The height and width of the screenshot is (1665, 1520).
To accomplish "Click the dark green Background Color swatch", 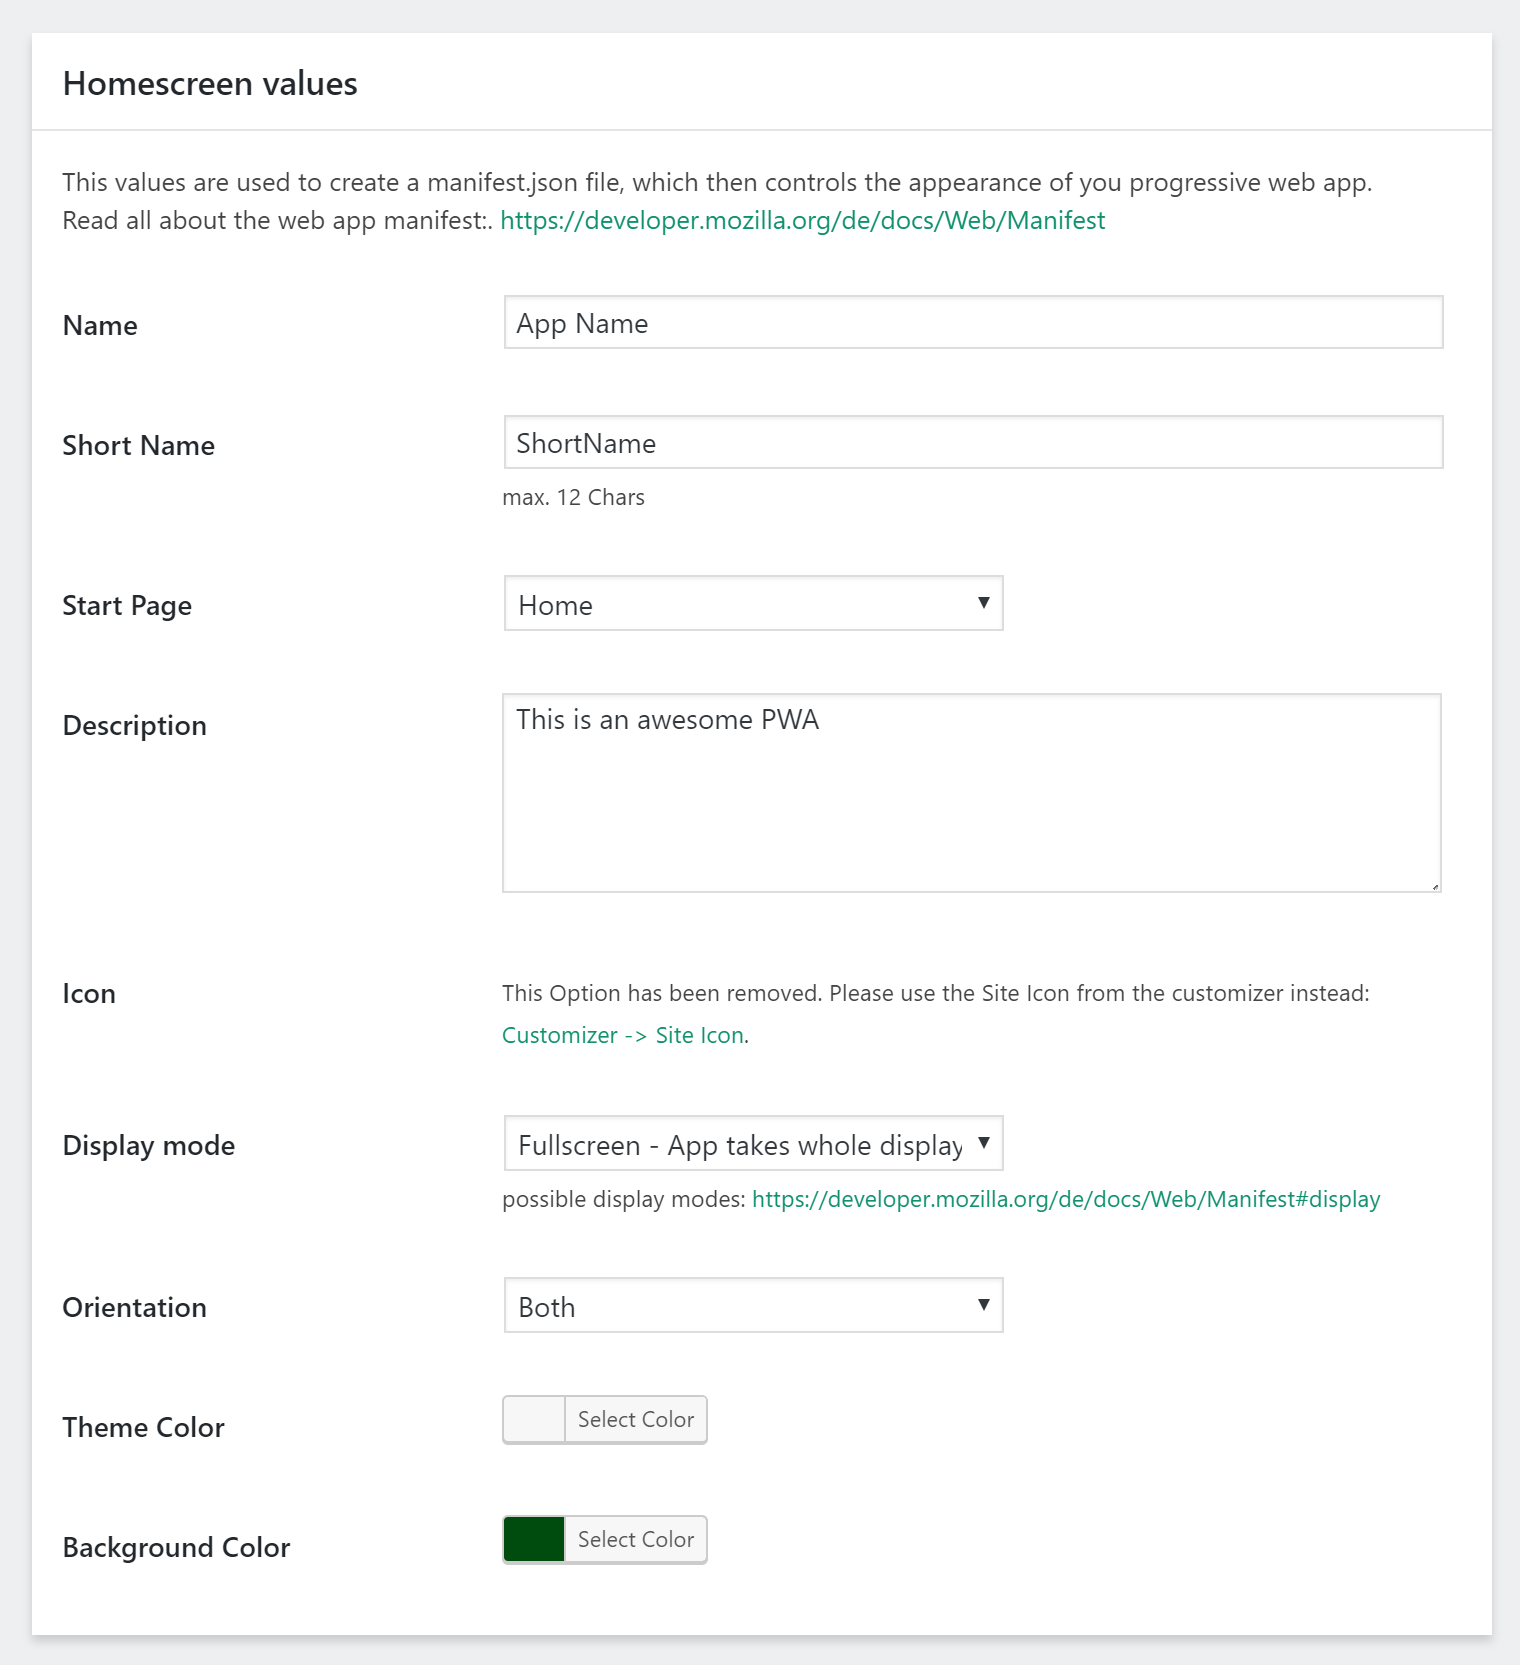I will pos(534,1540).
